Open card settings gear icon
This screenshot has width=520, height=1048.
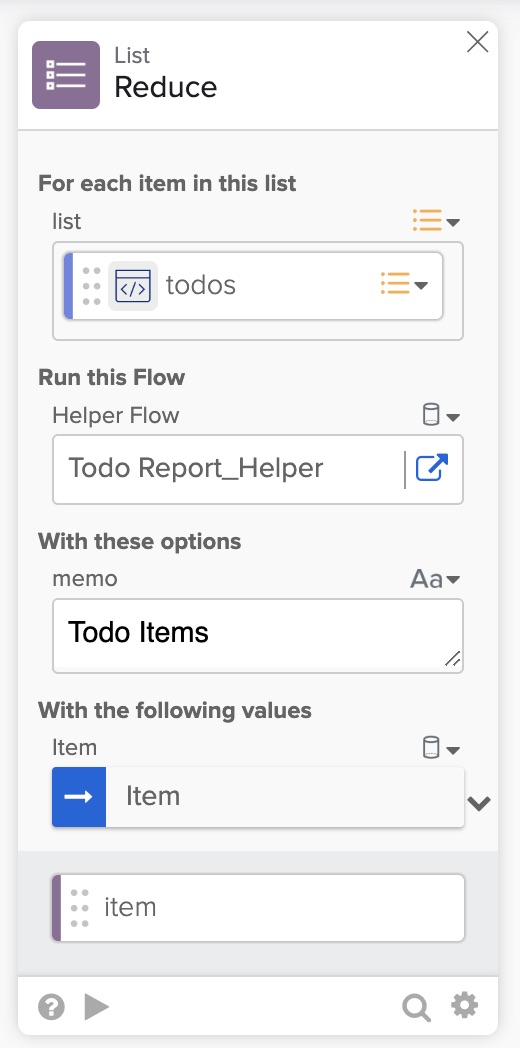click(465, 1005)
